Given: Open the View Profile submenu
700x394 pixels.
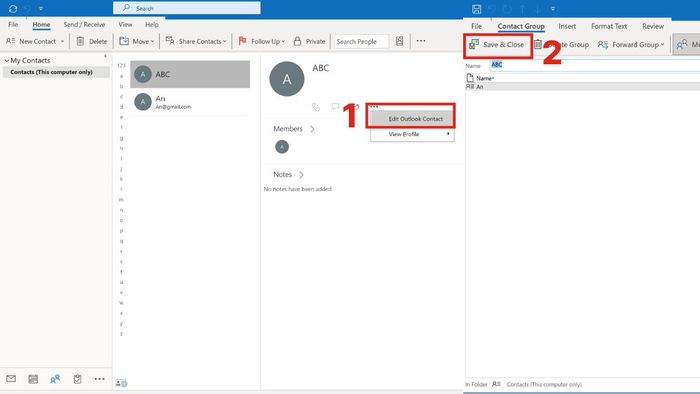Looking at the screenshot, I should (x=412, y=134).
